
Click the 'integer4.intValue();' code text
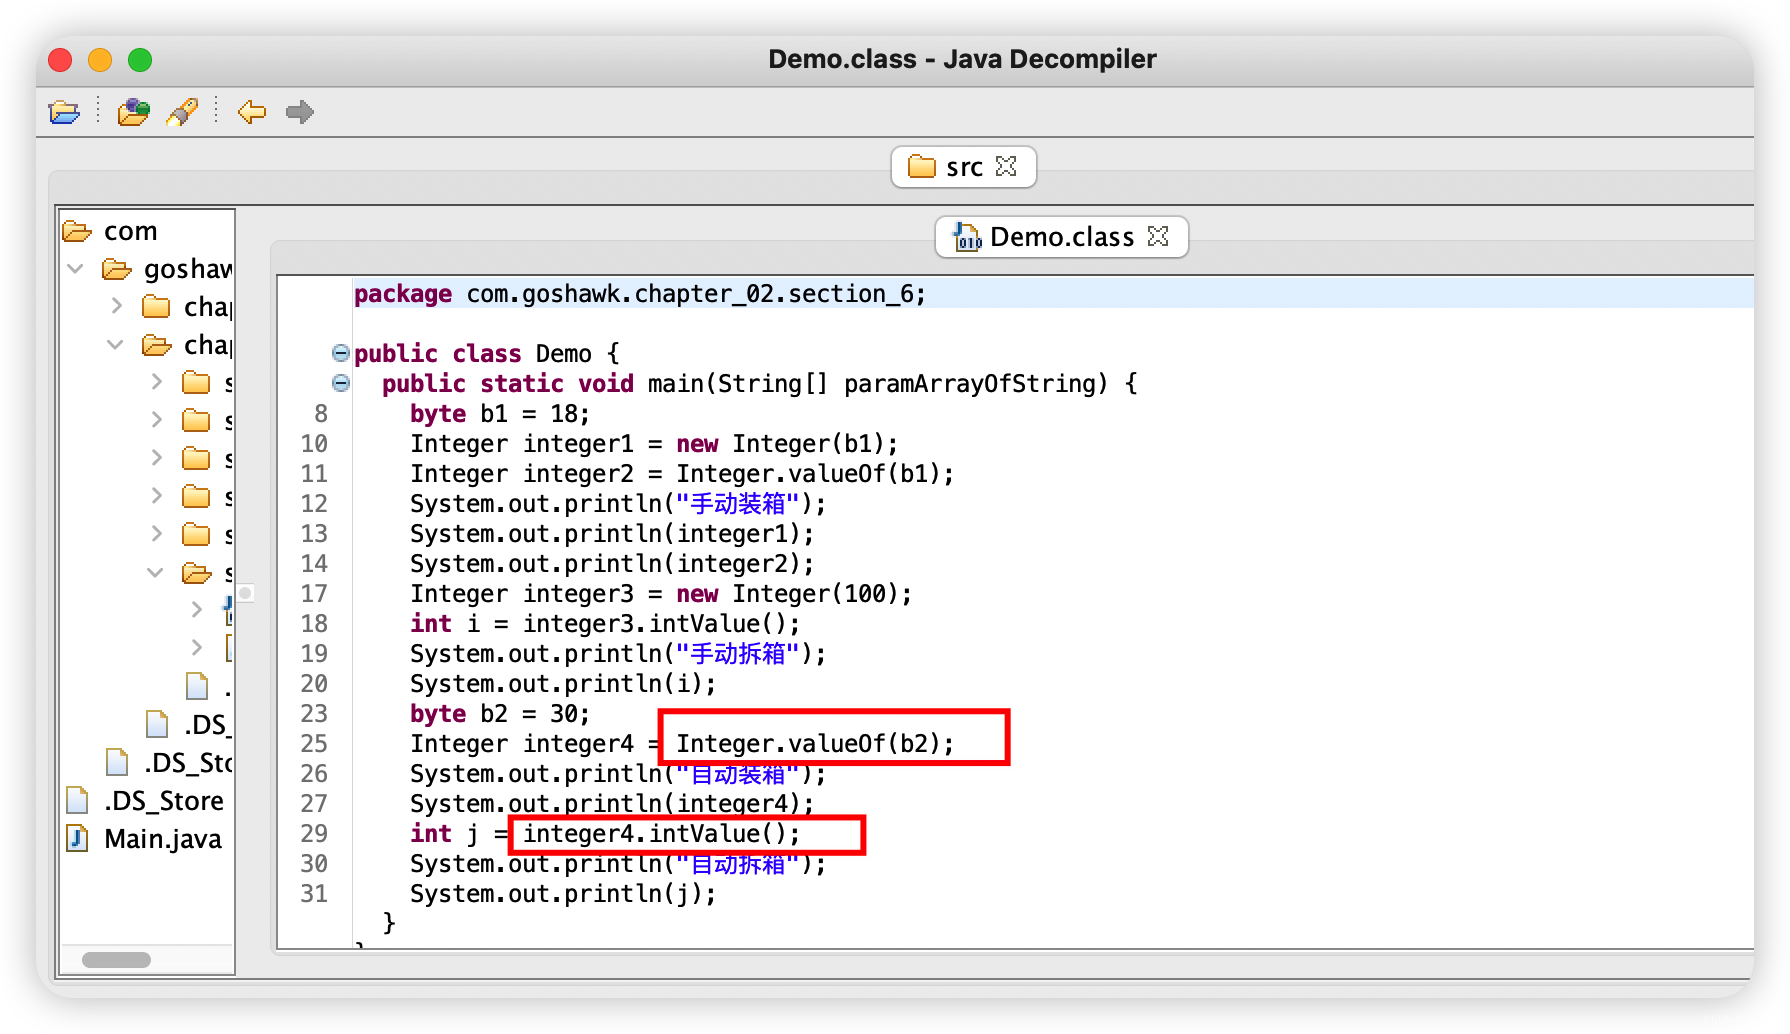[661, 834]
